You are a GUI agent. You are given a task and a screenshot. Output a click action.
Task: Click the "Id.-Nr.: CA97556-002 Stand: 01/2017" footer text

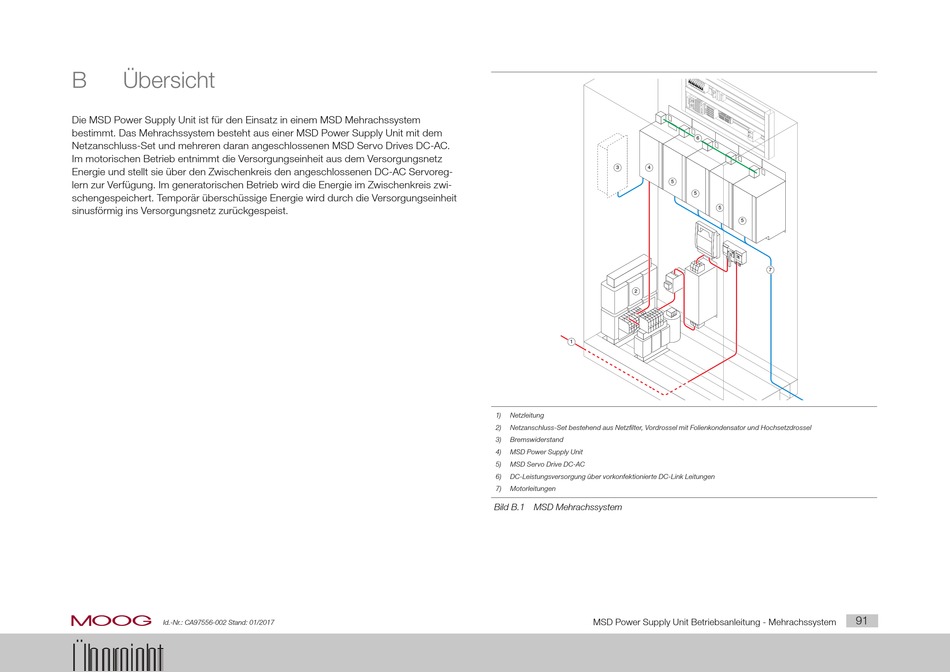[218, 622]
